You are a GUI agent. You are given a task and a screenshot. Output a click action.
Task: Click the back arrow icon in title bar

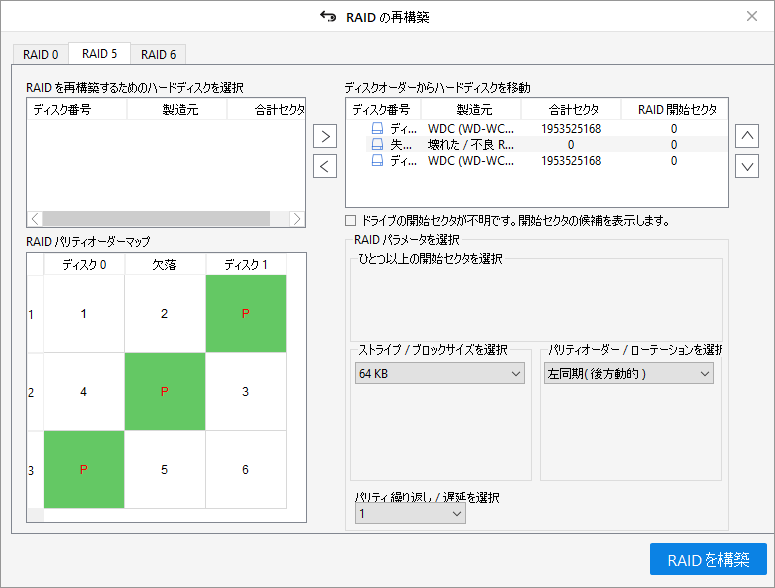coord(328,17)
